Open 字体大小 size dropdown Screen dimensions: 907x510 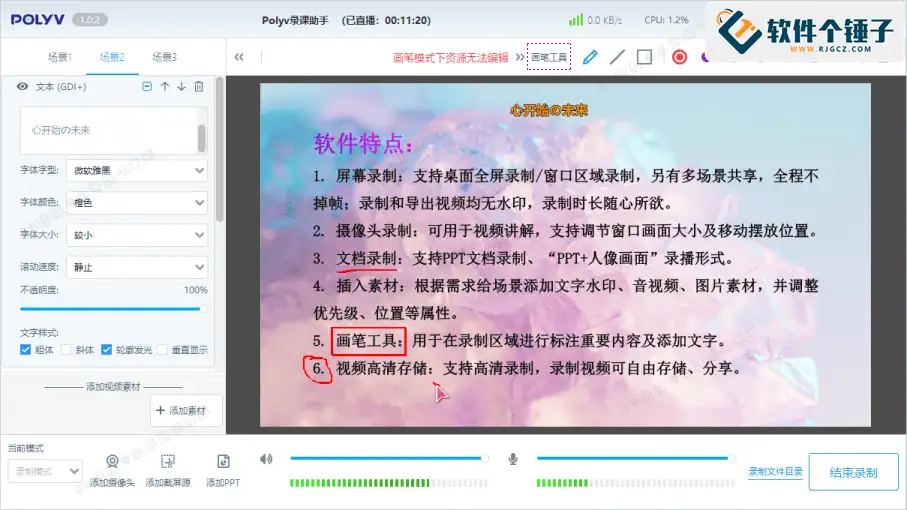click(137, 235)
